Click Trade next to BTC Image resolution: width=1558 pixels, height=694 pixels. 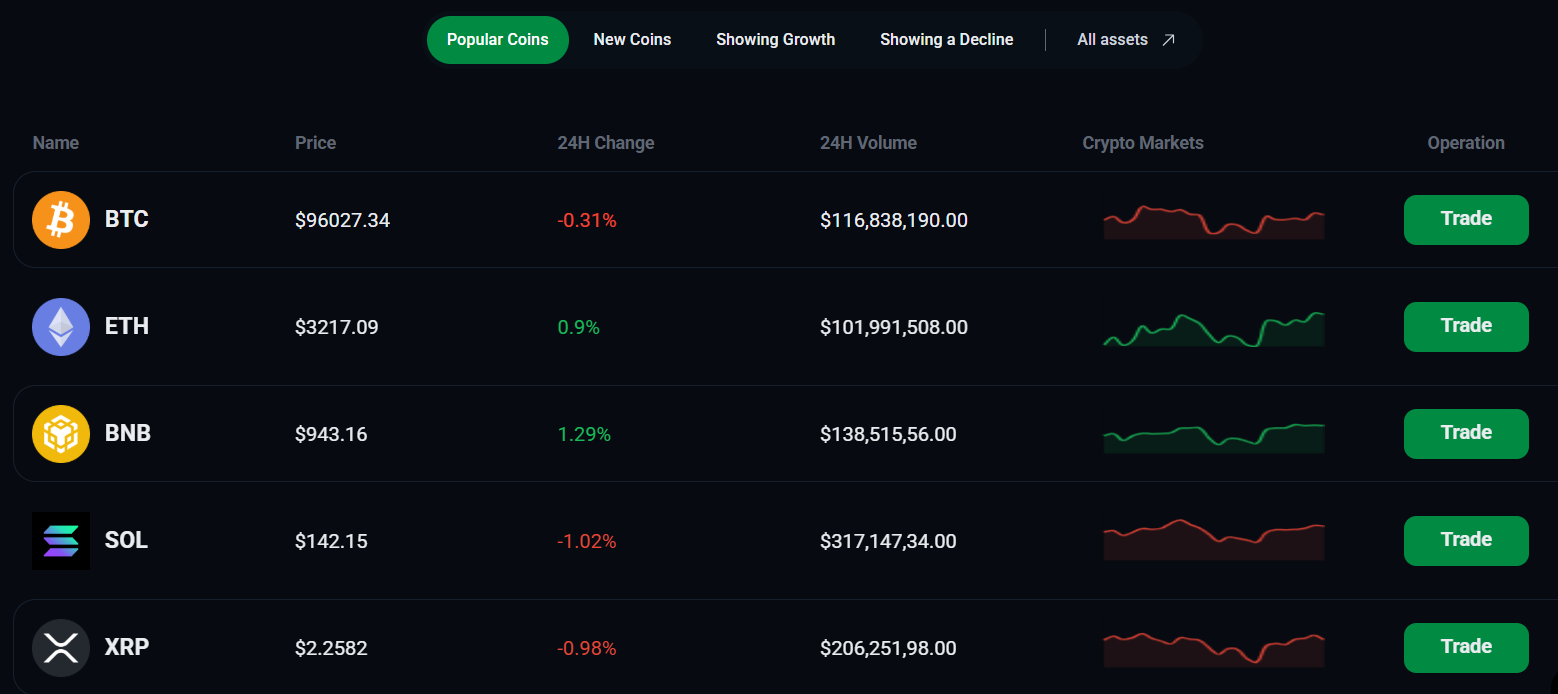pyautogui.click(x=1466, y=219)
